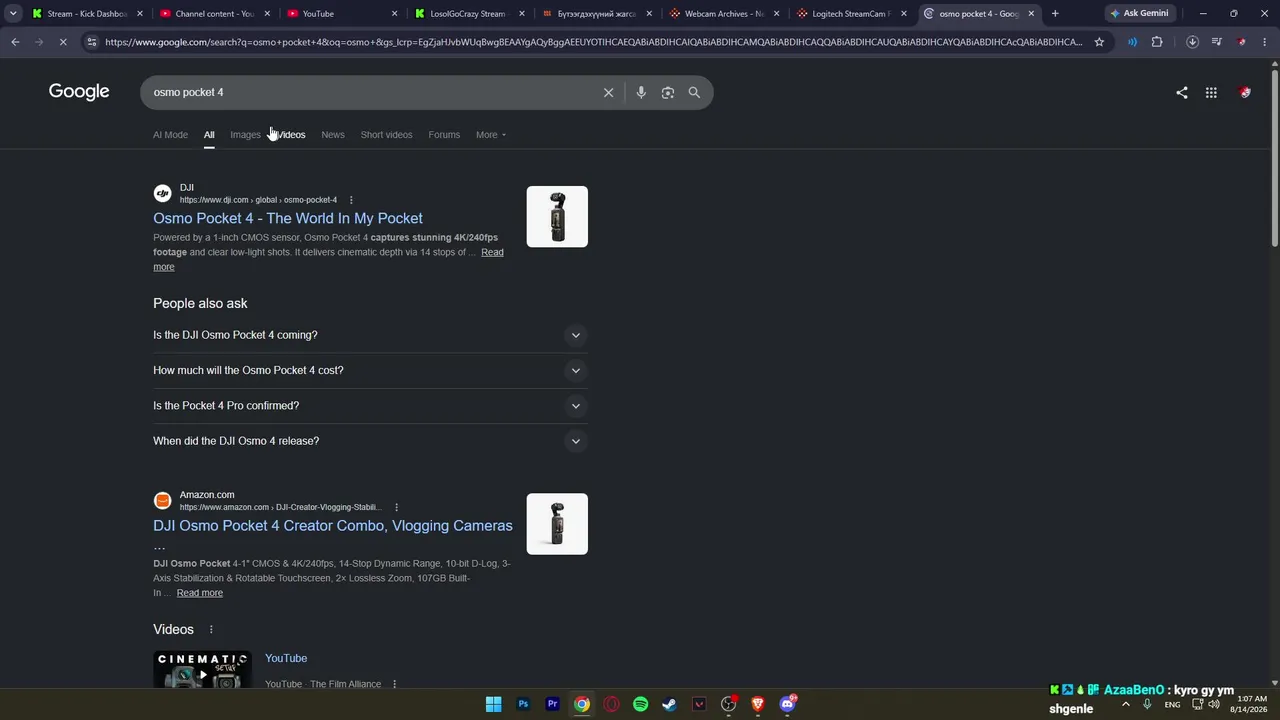Bookmark this page with the star icon
Screen dimensions: 1280x720
(1099, 42)
